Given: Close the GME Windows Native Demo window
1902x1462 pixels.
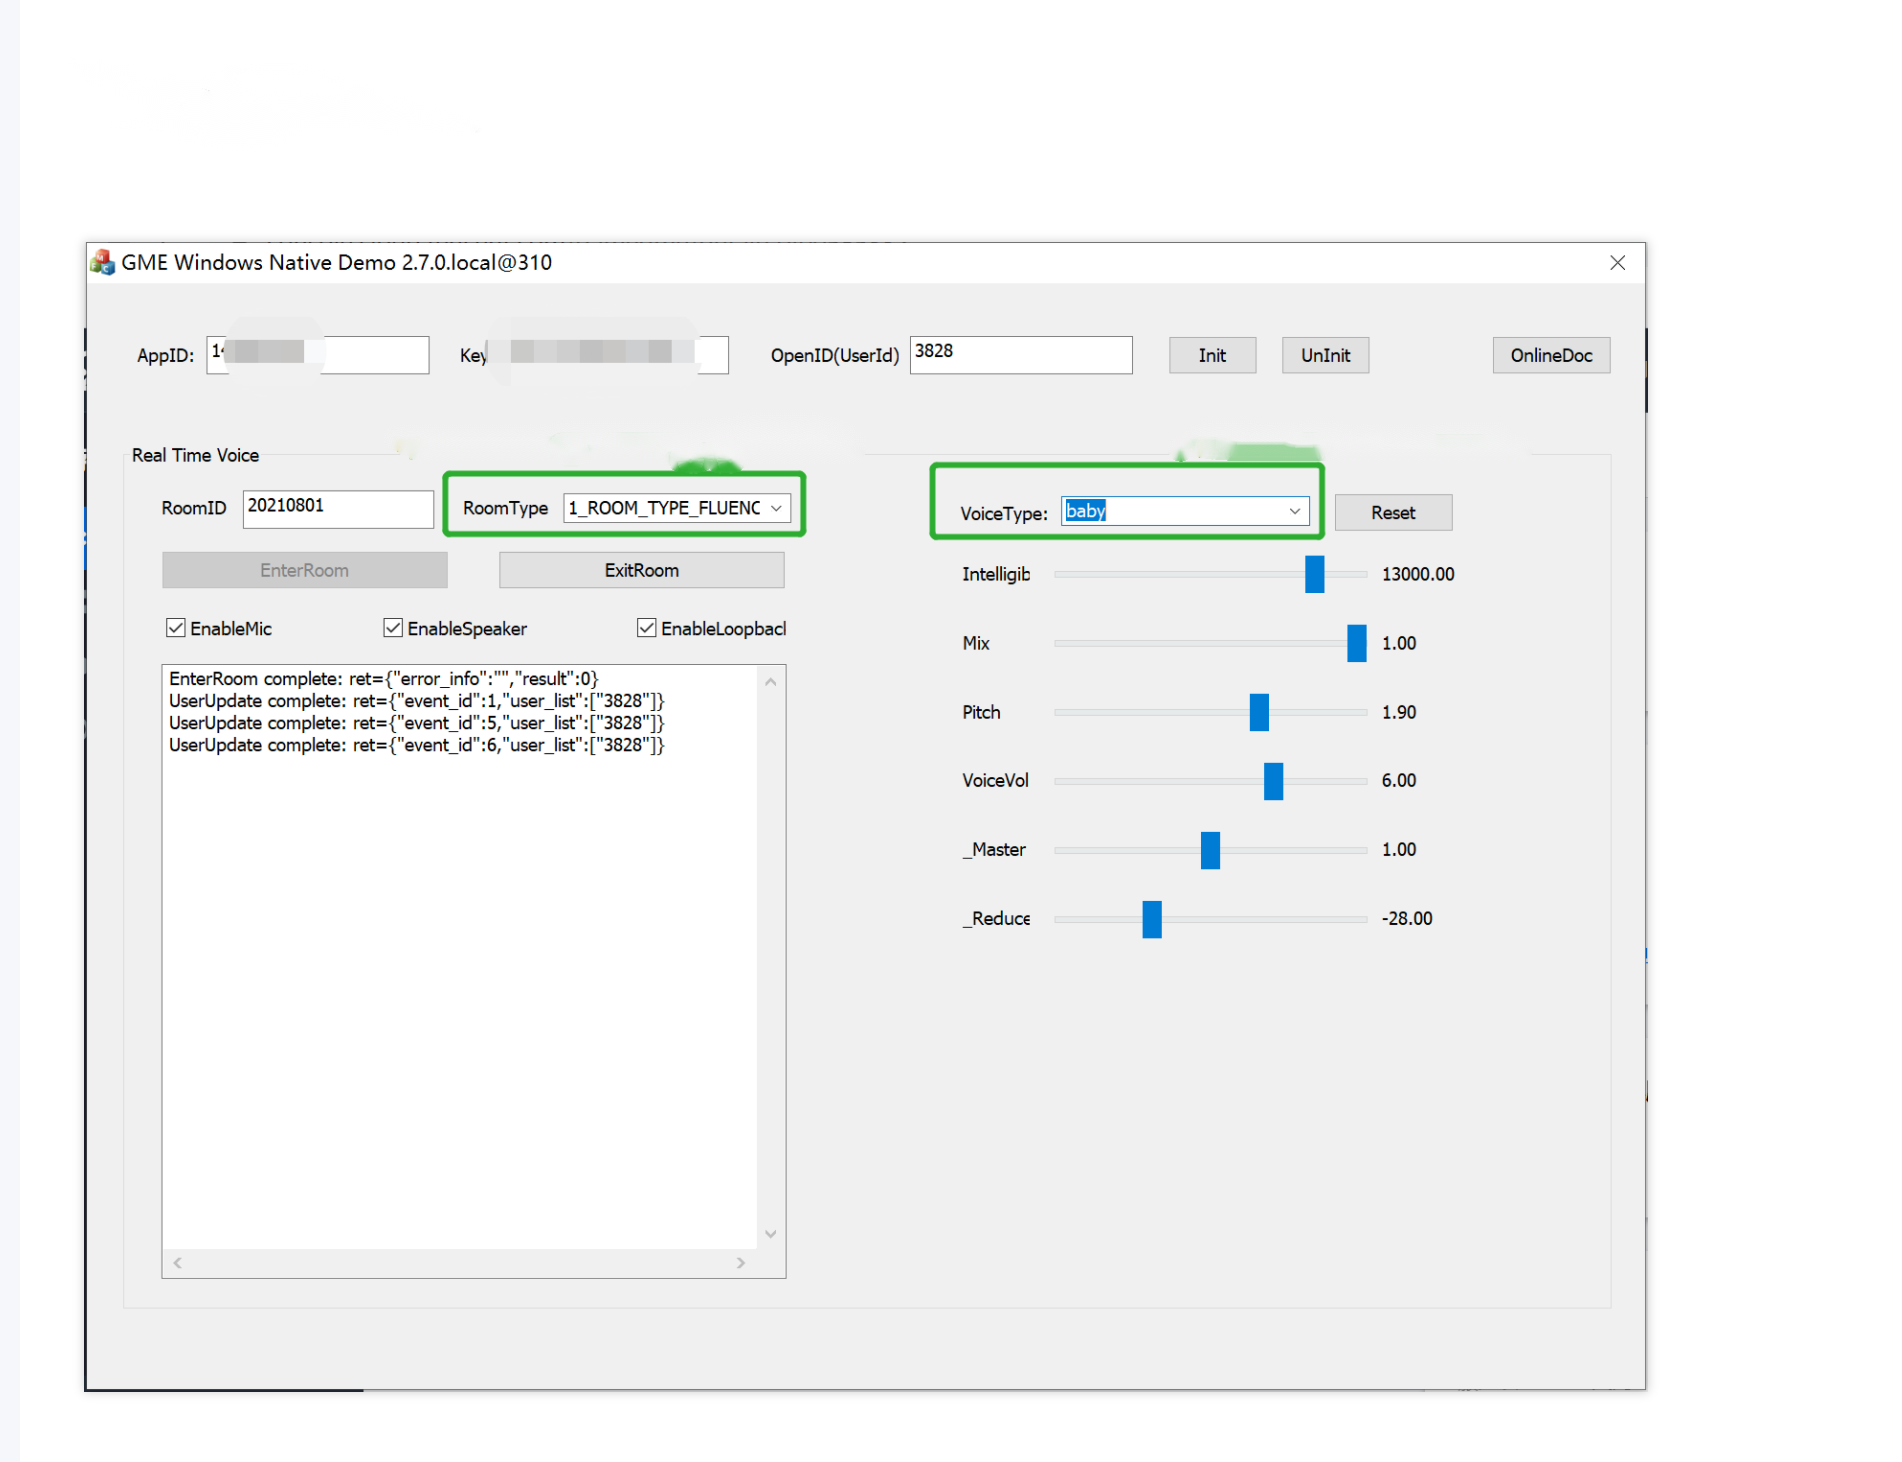Looking at the screenshot, I should (1617, 263).
